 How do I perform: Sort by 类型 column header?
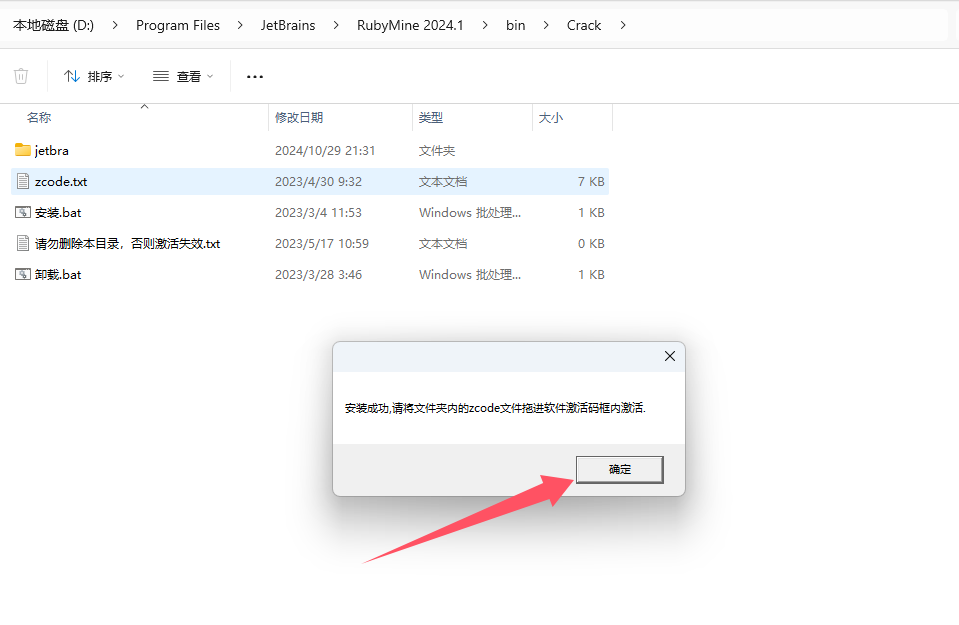click(431, 117)
